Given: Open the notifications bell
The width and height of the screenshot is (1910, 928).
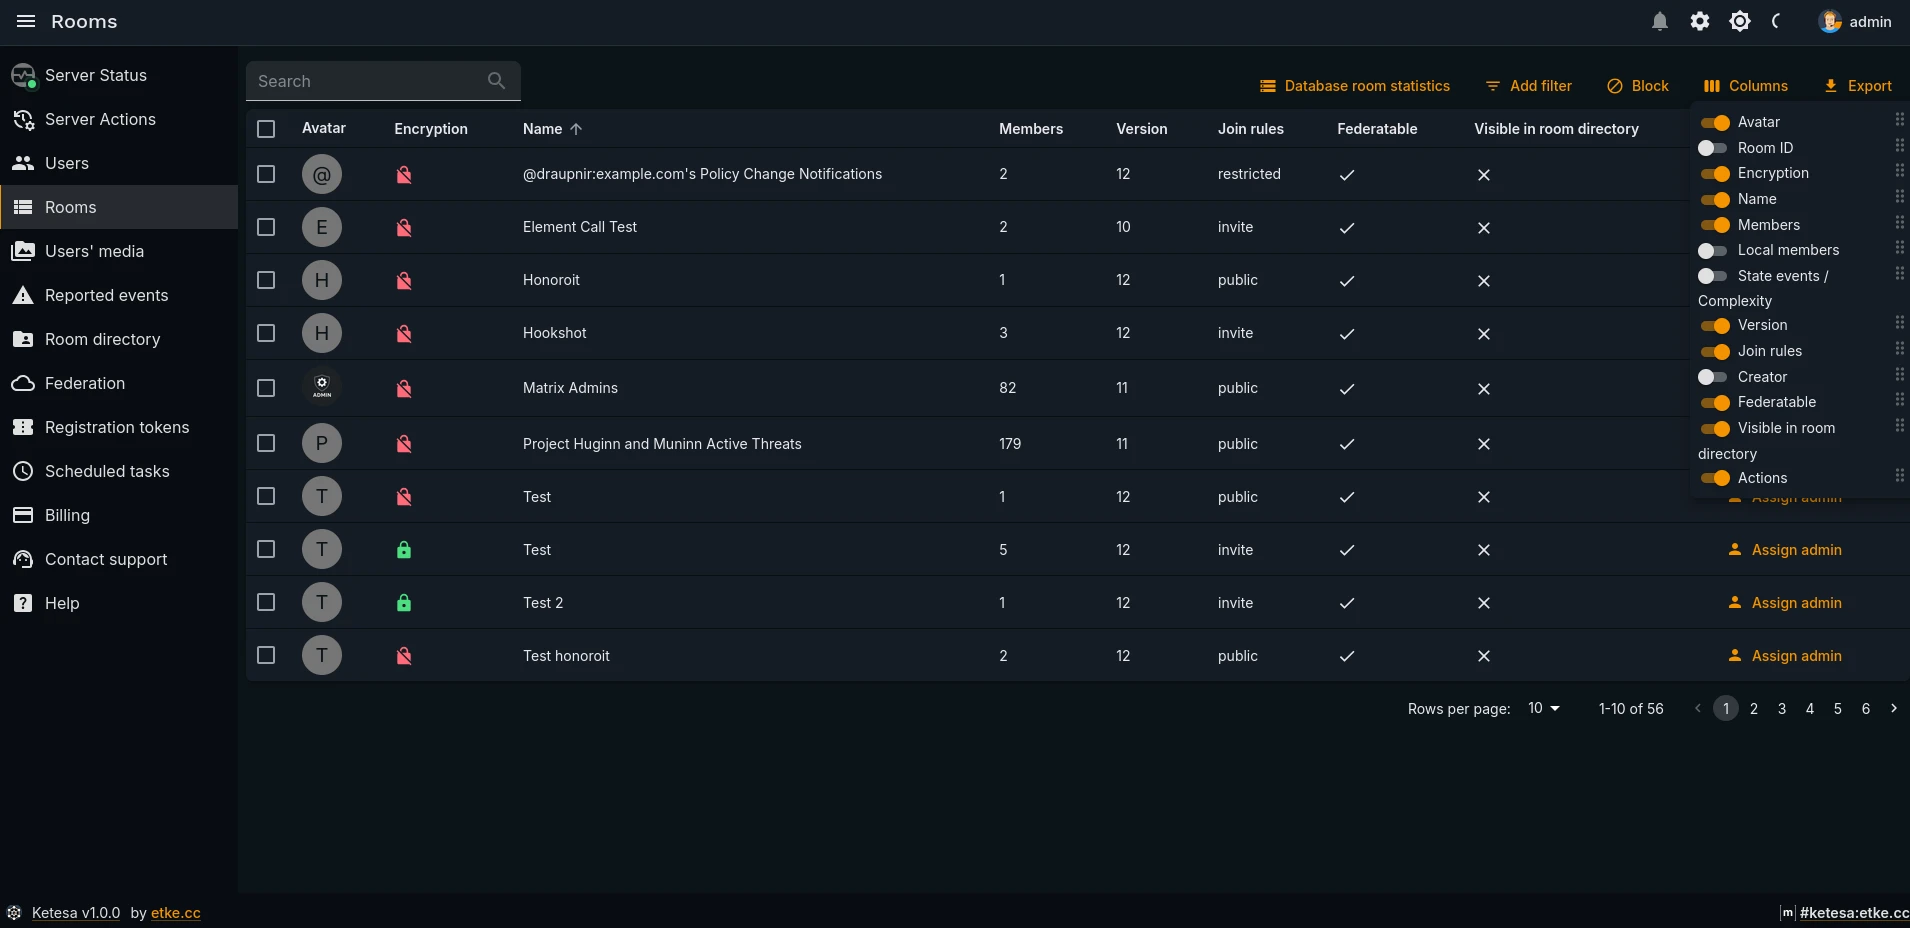Looking at the screenshot, I should point(1660,21).
